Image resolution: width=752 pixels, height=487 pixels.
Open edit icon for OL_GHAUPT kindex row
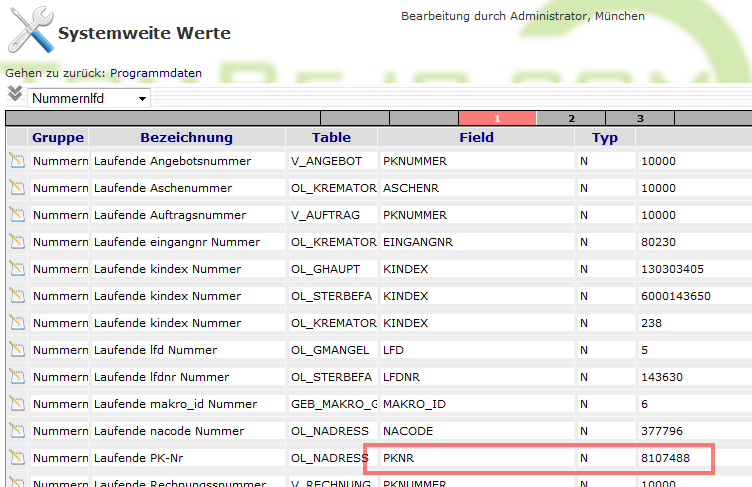[x=17, y=269]
